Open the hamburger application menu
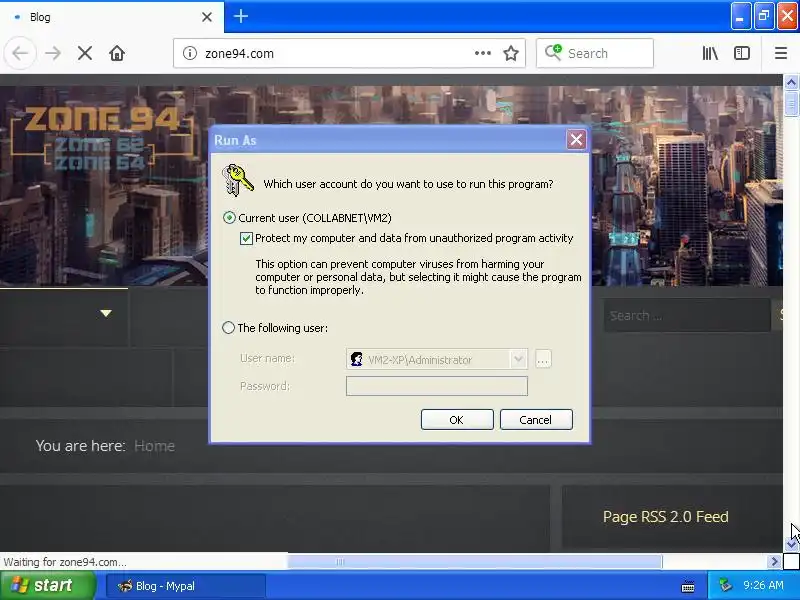The height and width of the screenshot is (600, 800). point(781,53)
